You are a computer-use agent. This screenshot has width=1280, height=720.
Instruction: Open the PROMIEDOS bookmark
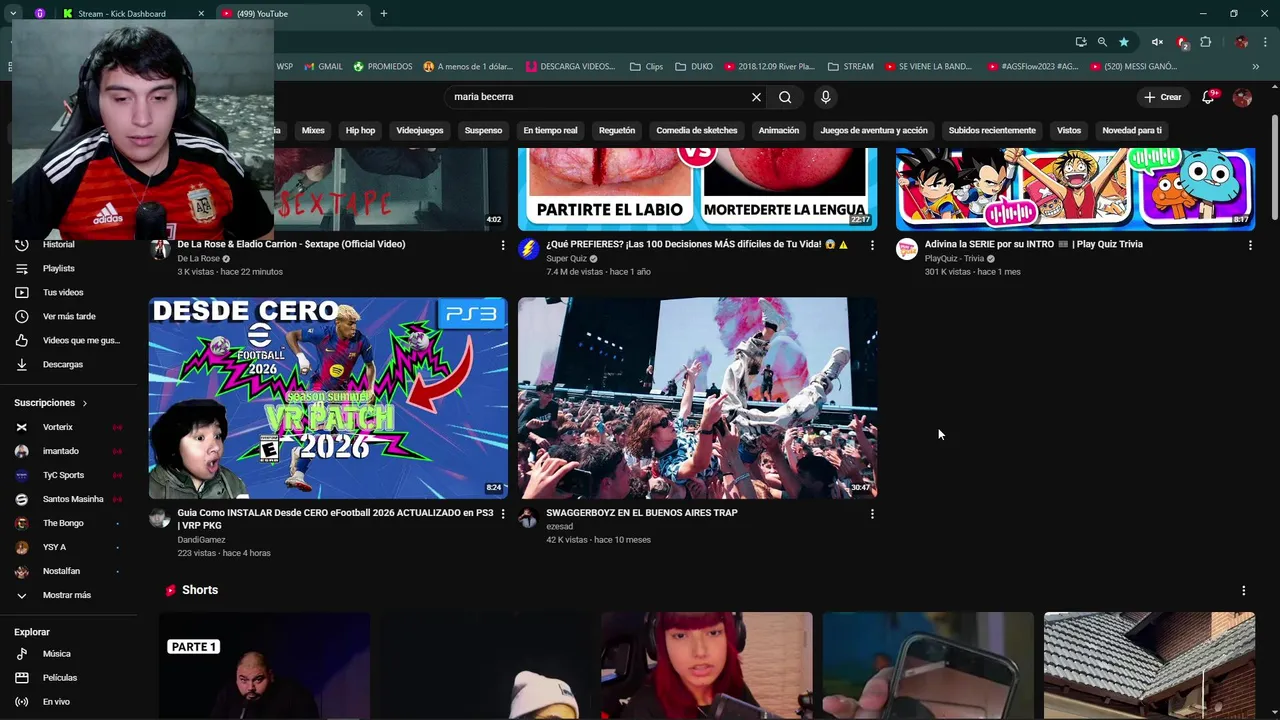click(x=383, y=67)
